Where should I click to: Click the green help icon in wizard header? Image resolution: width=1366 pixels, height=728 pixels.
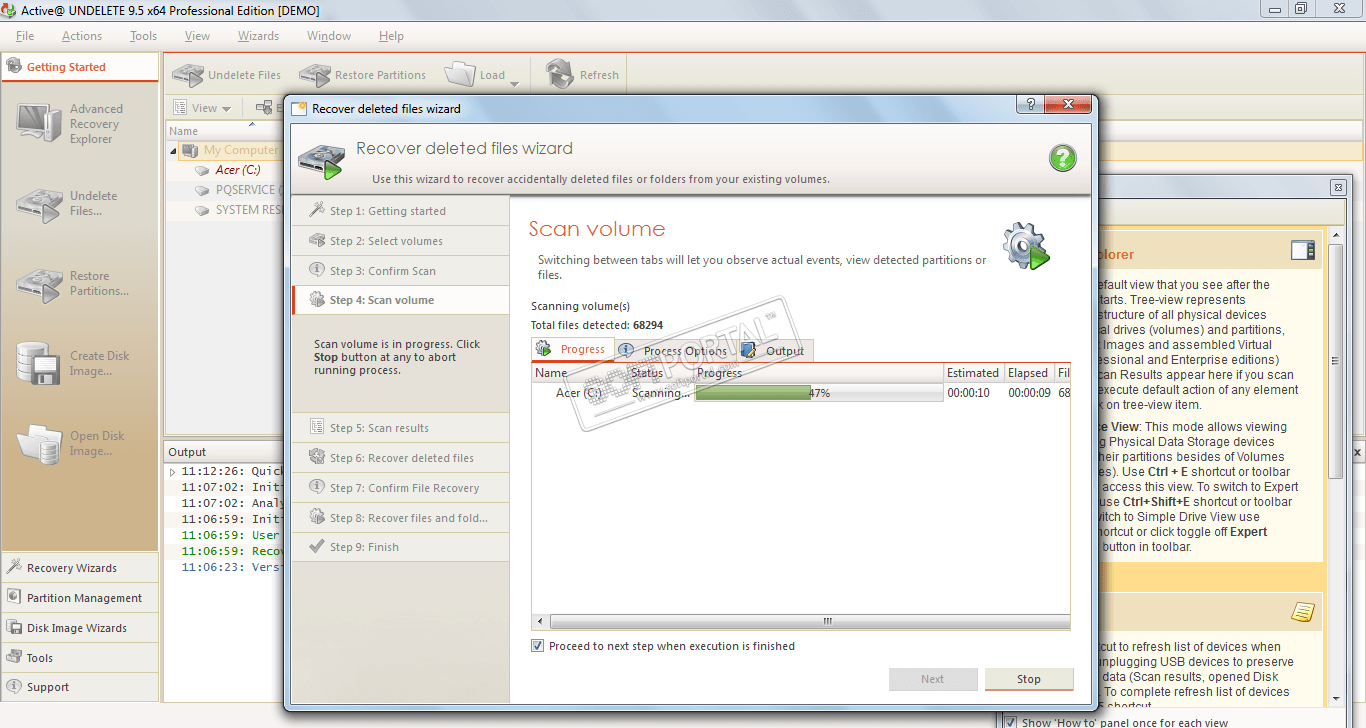tap(1062, 157)
